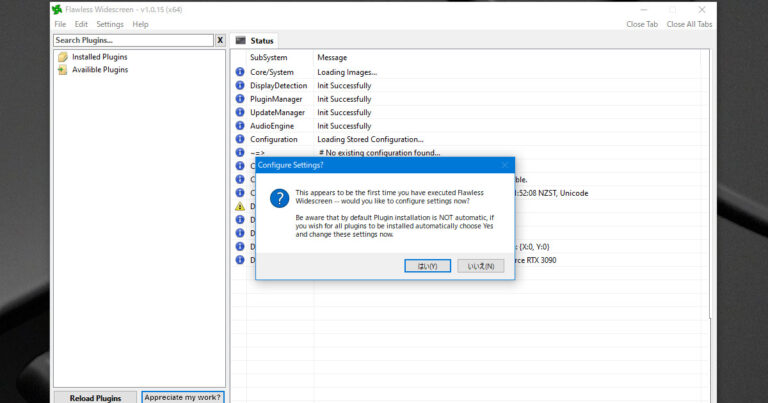Image resolution: width=768 pixels, height=403 pixels.
Task: Click the info icon beside PluginManager row
Action: [x=240, y=99]
